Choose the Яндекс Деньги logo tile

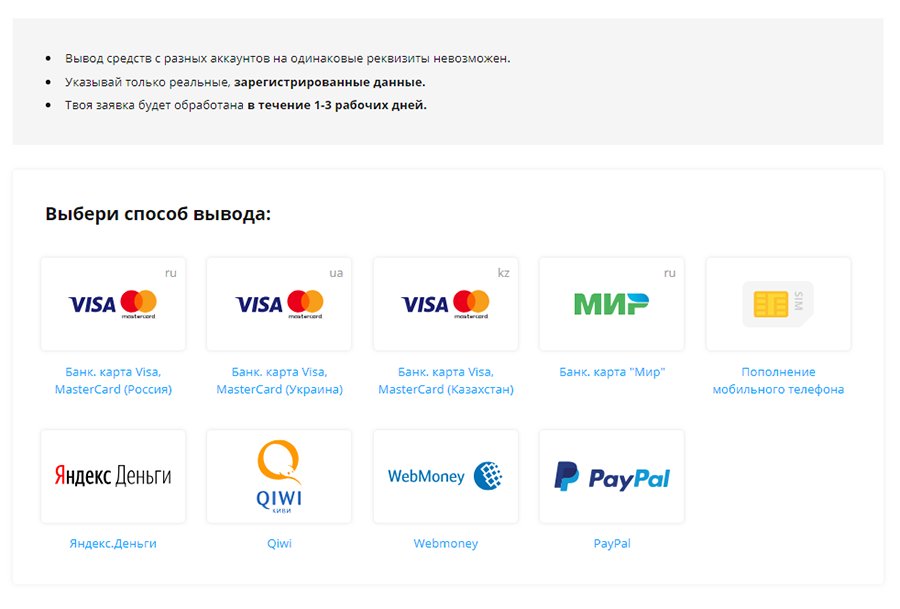[113, 476]
